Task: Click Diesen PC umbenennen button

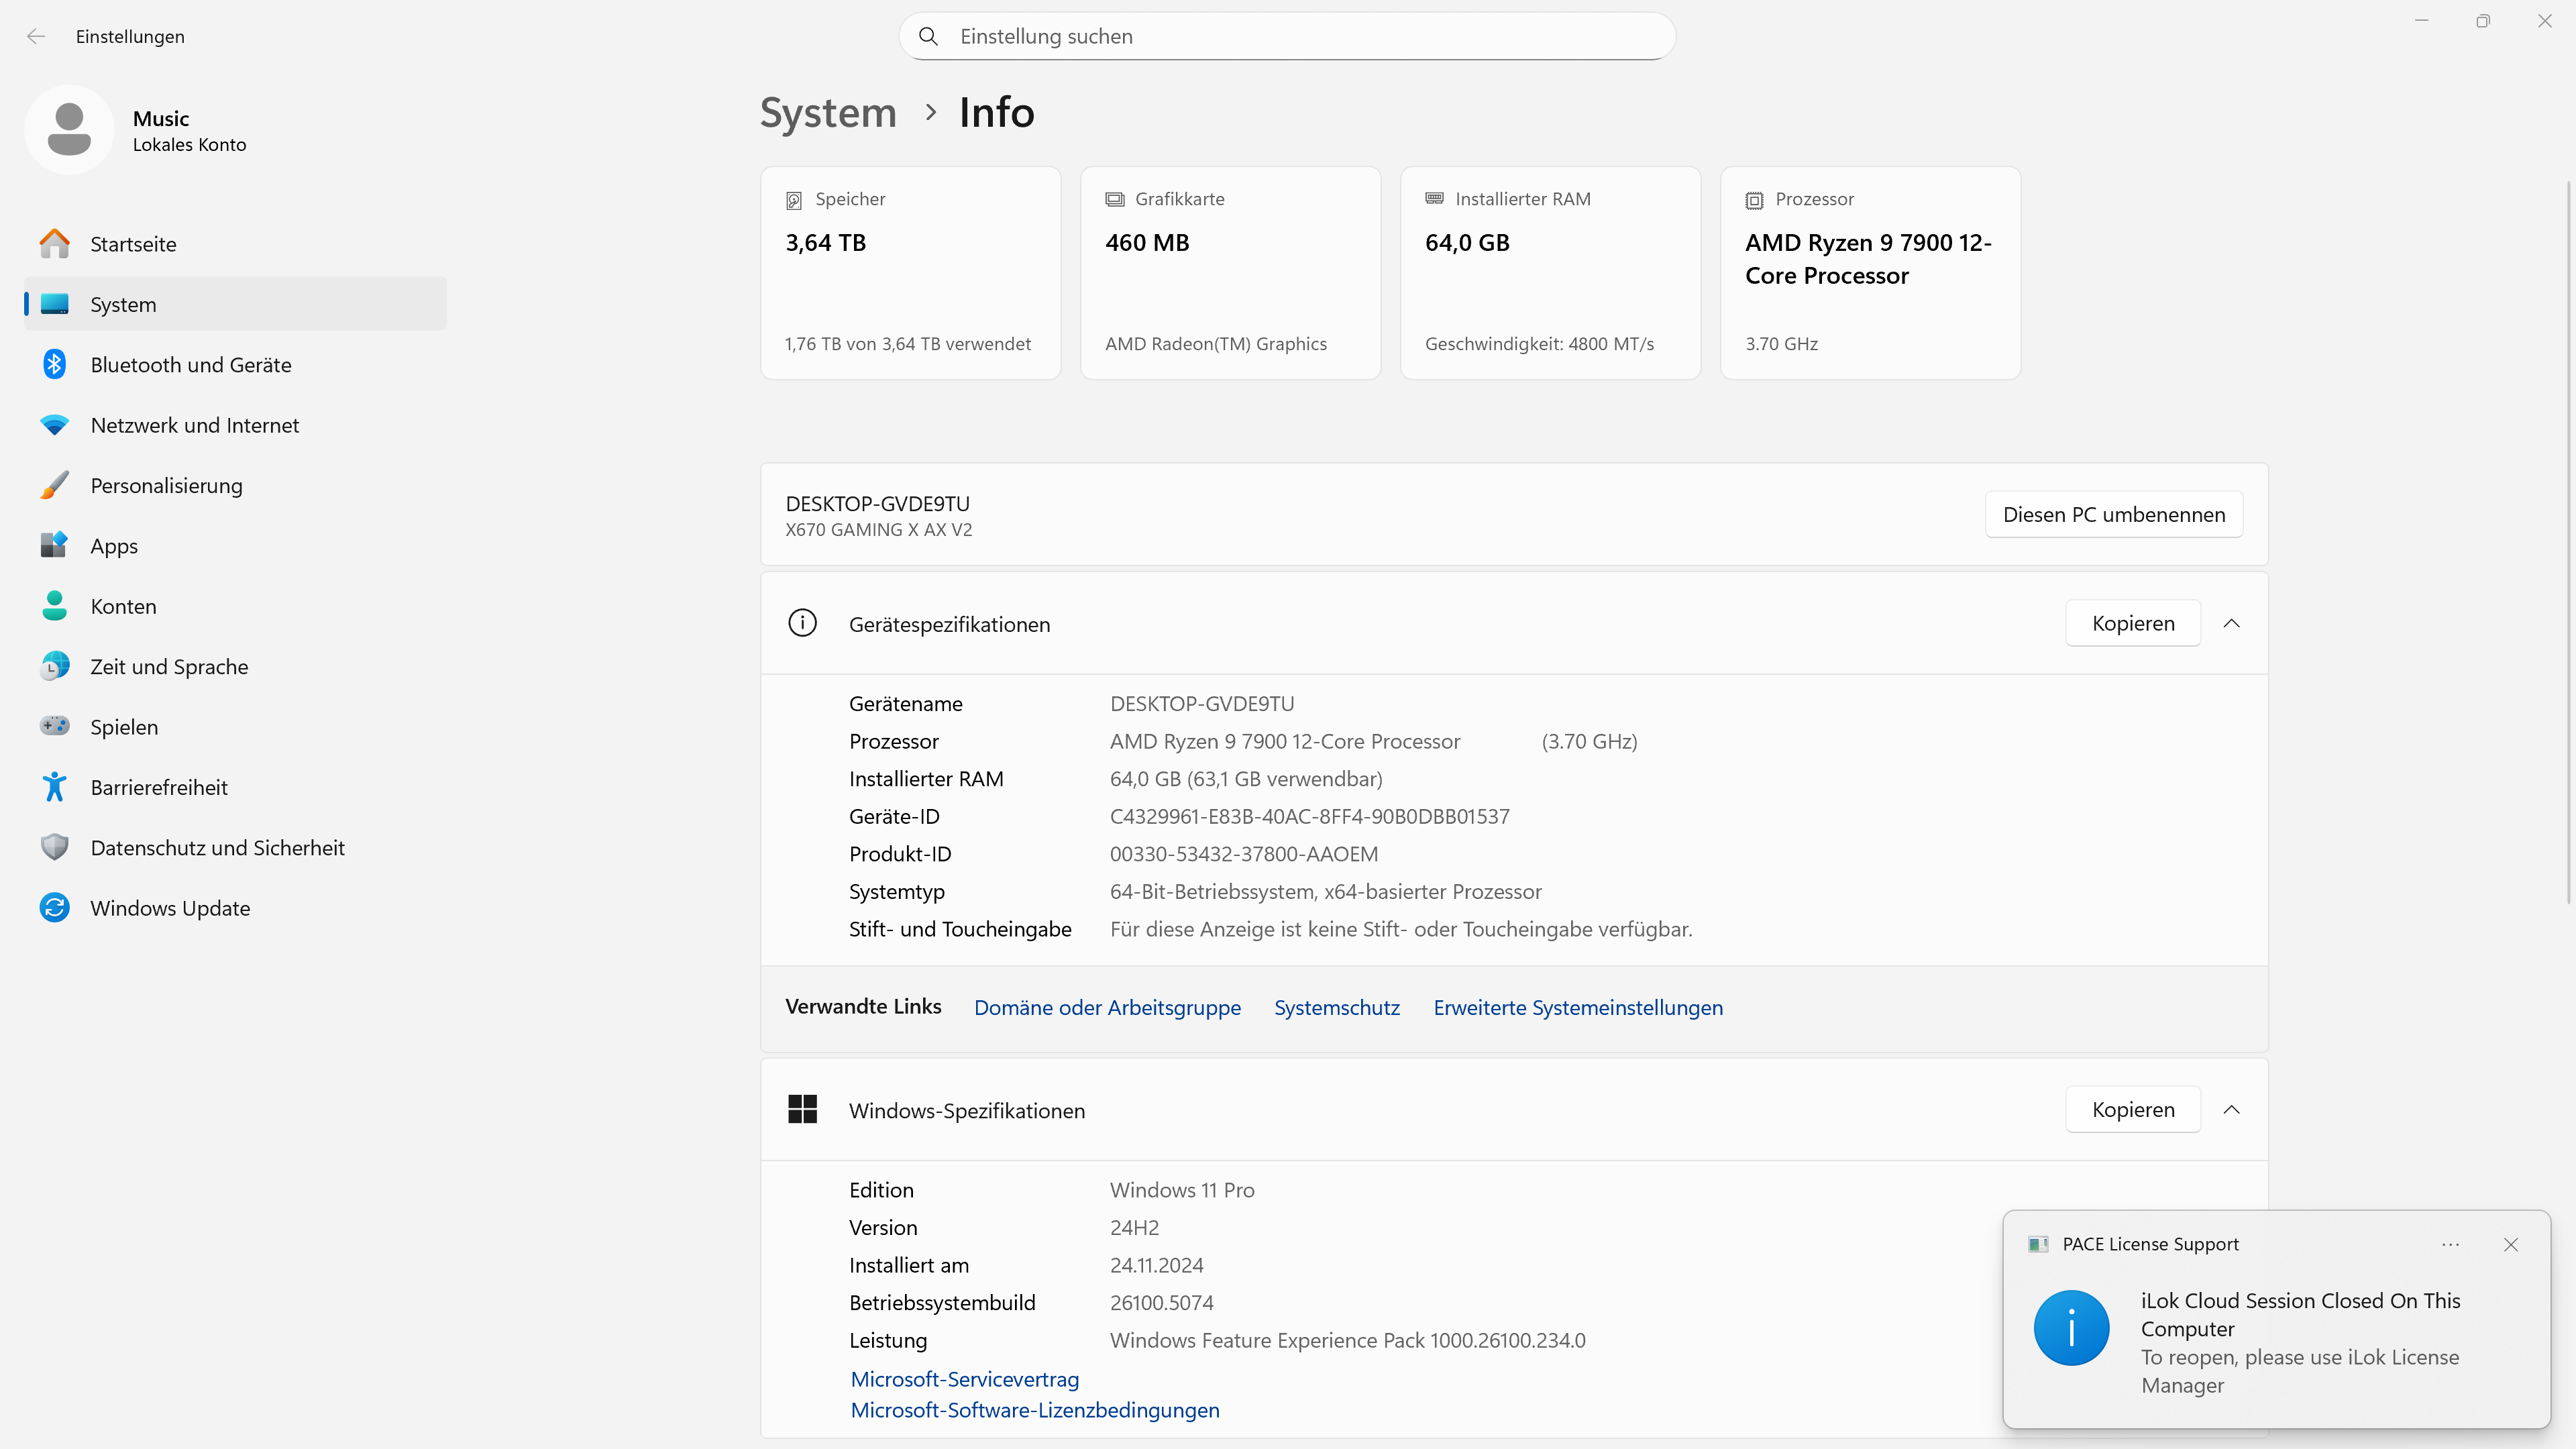Action: 2114,514
